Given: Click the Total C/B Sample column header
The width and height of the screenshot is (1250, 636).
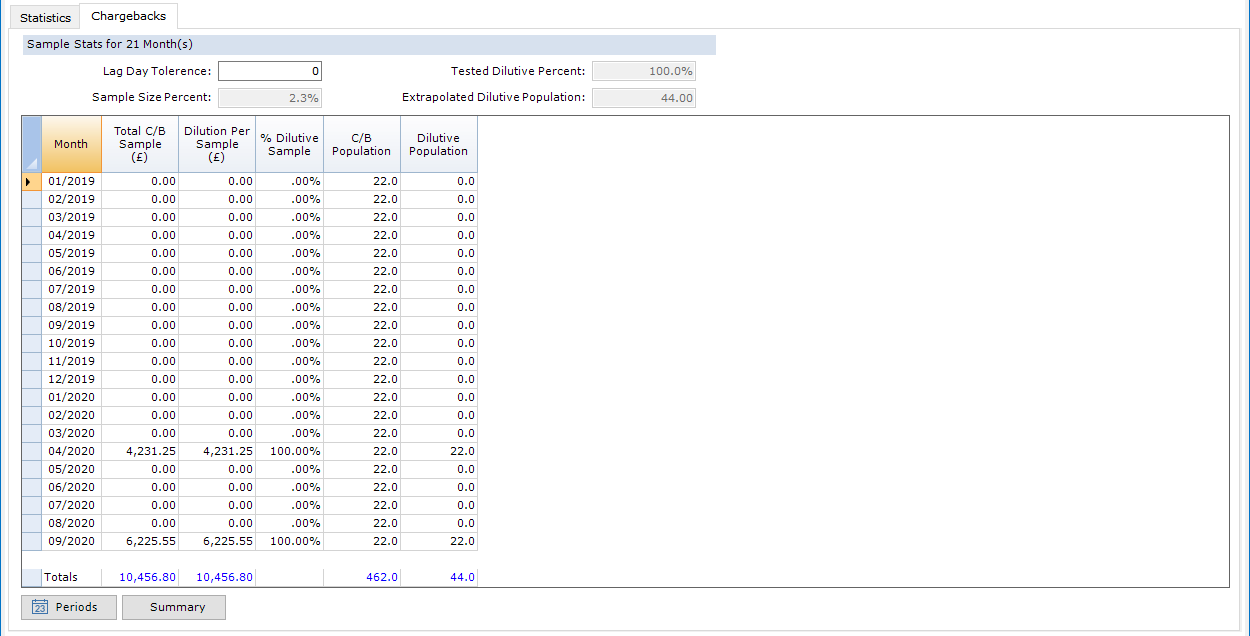Looking at the screenshot, I should click(x=139, y=144).
